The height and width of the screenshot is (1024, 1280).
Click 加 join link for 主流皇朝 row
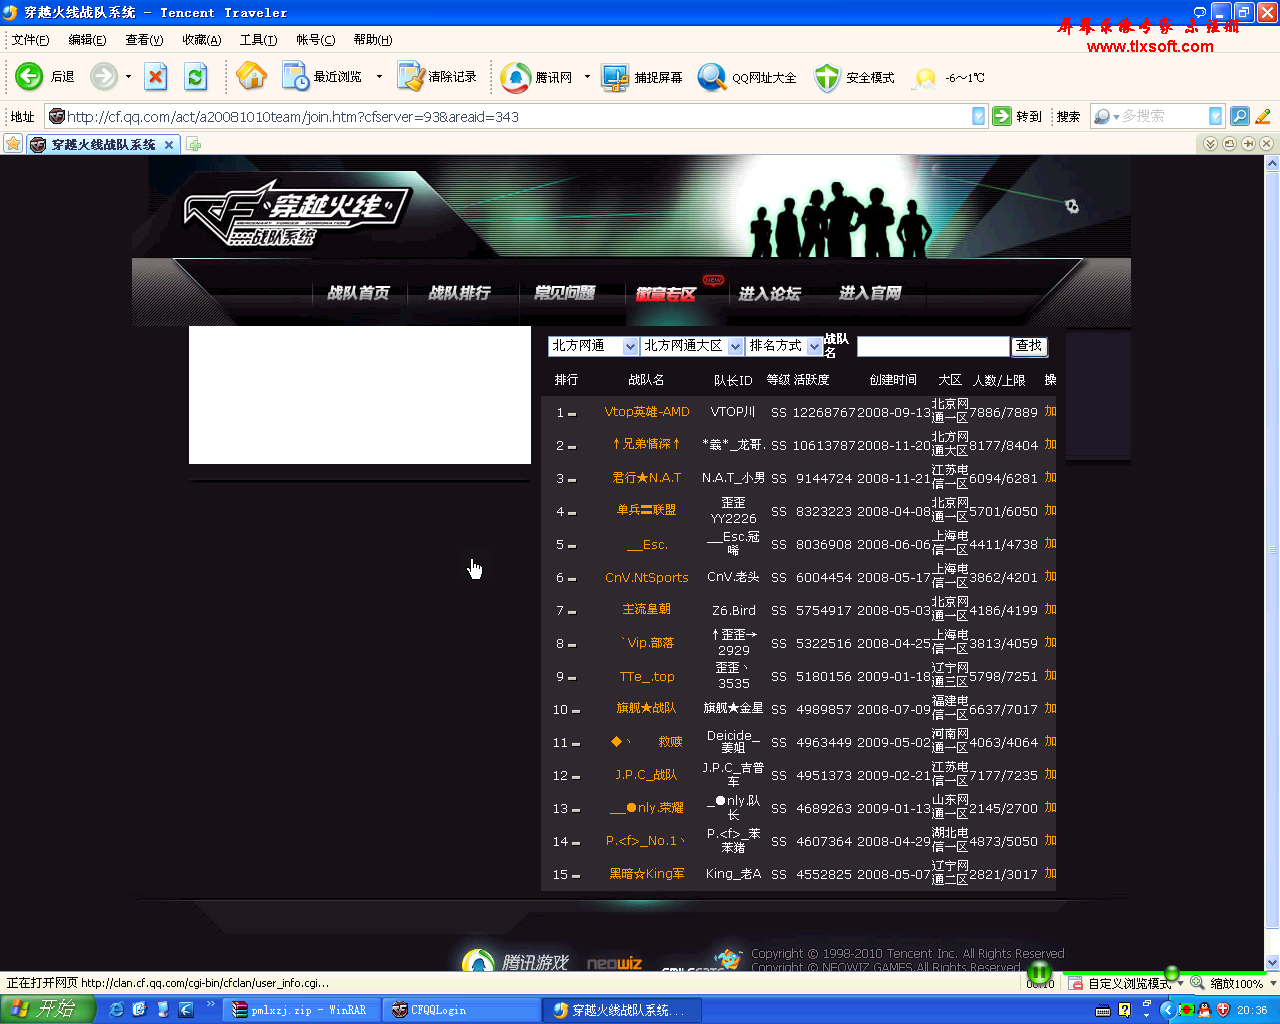click(1050, 609)
